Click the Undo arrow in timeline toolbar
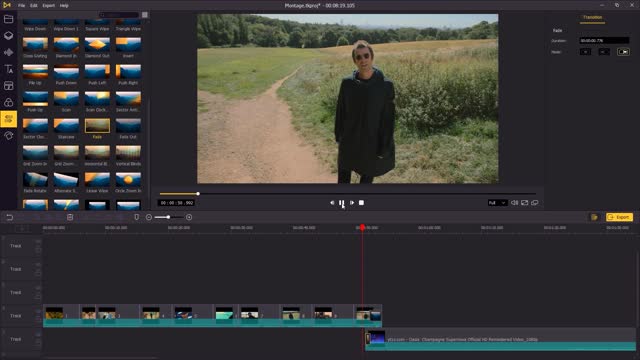 (9, 218)
